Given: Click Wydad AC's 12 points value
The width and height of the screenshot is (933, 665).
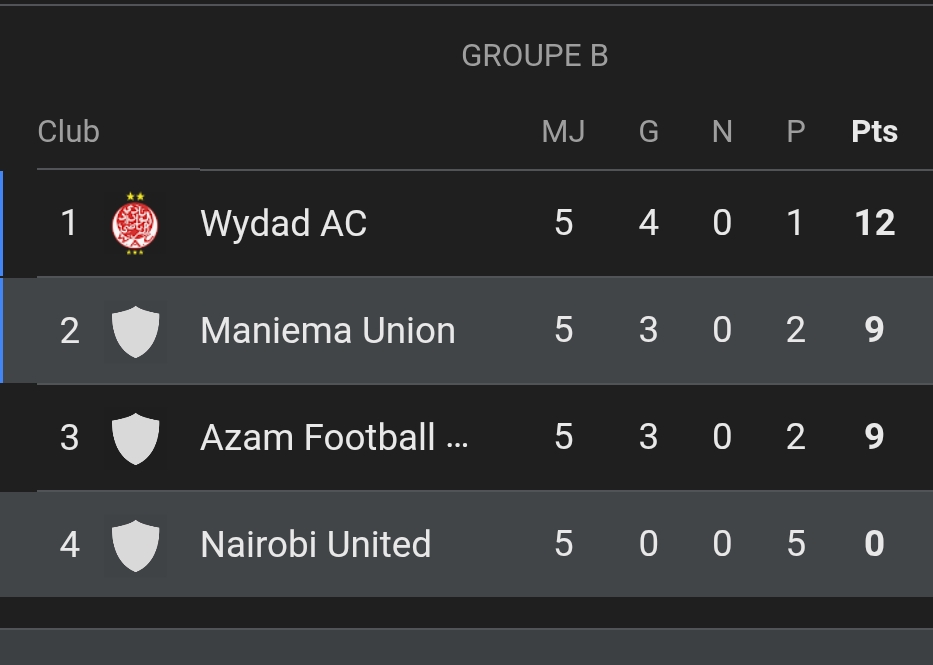Looking at the screenshot, I should 874,223.
